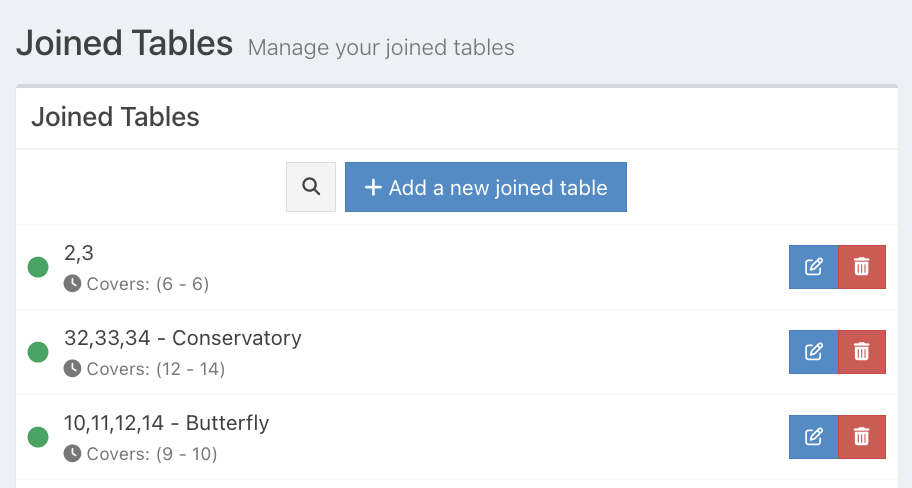Screen dimensions: 912x488
Task: Delete joined table 2,3
Action: [x=861, y=267]
